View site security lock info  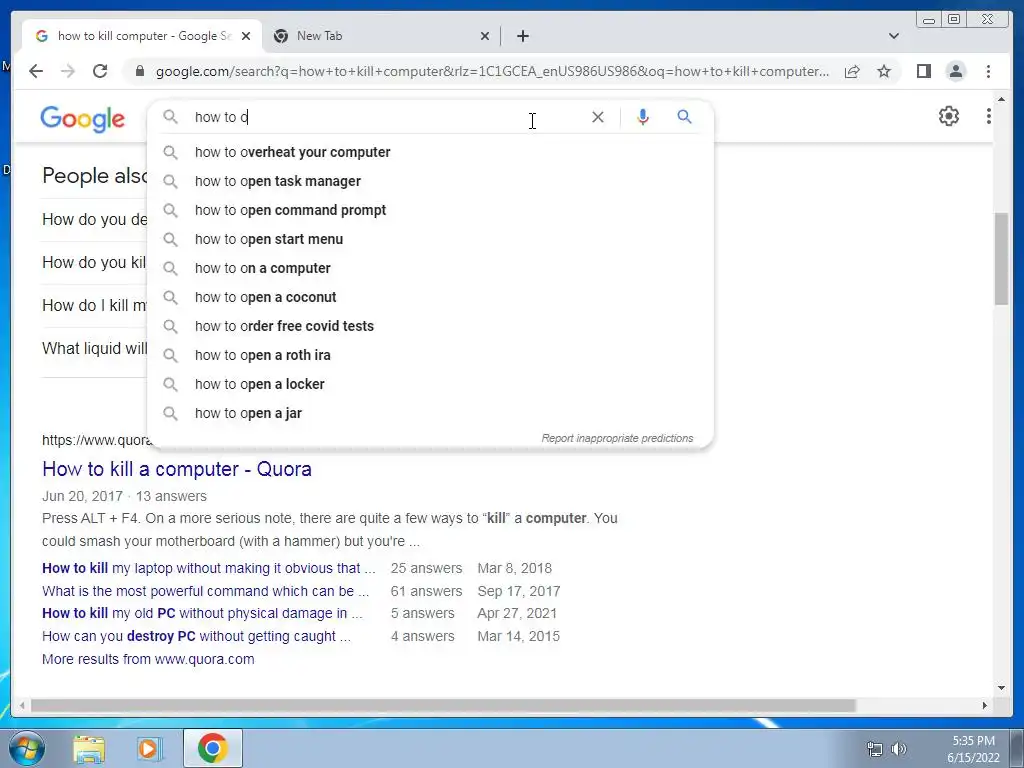click(140, 71)
